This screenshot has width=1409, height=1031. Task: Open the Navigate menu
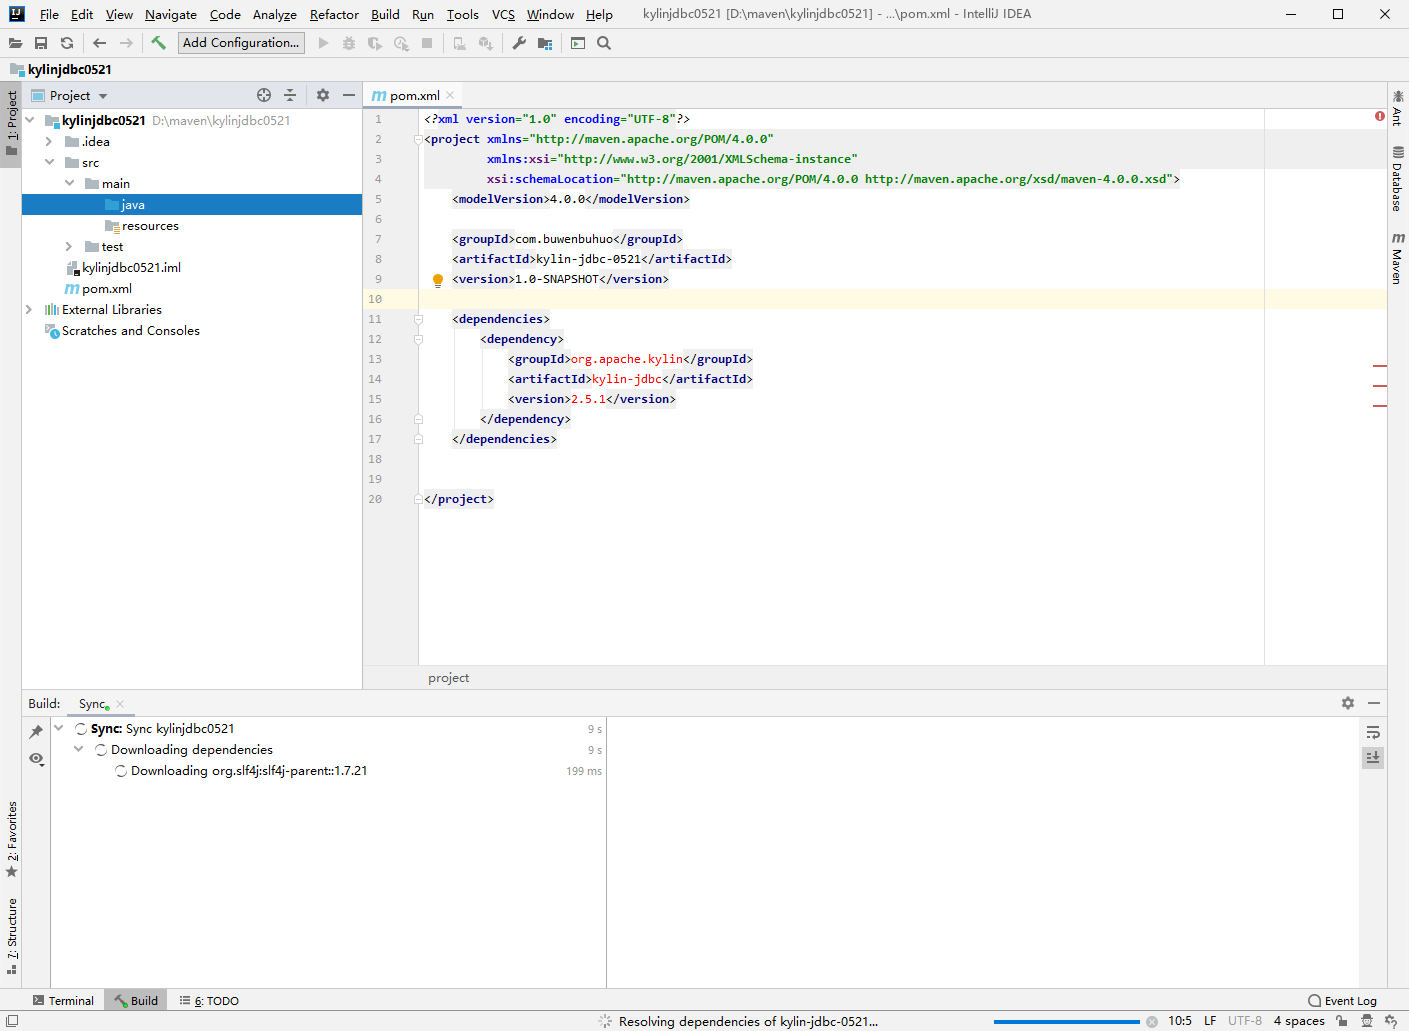click(x=171, y=15)
